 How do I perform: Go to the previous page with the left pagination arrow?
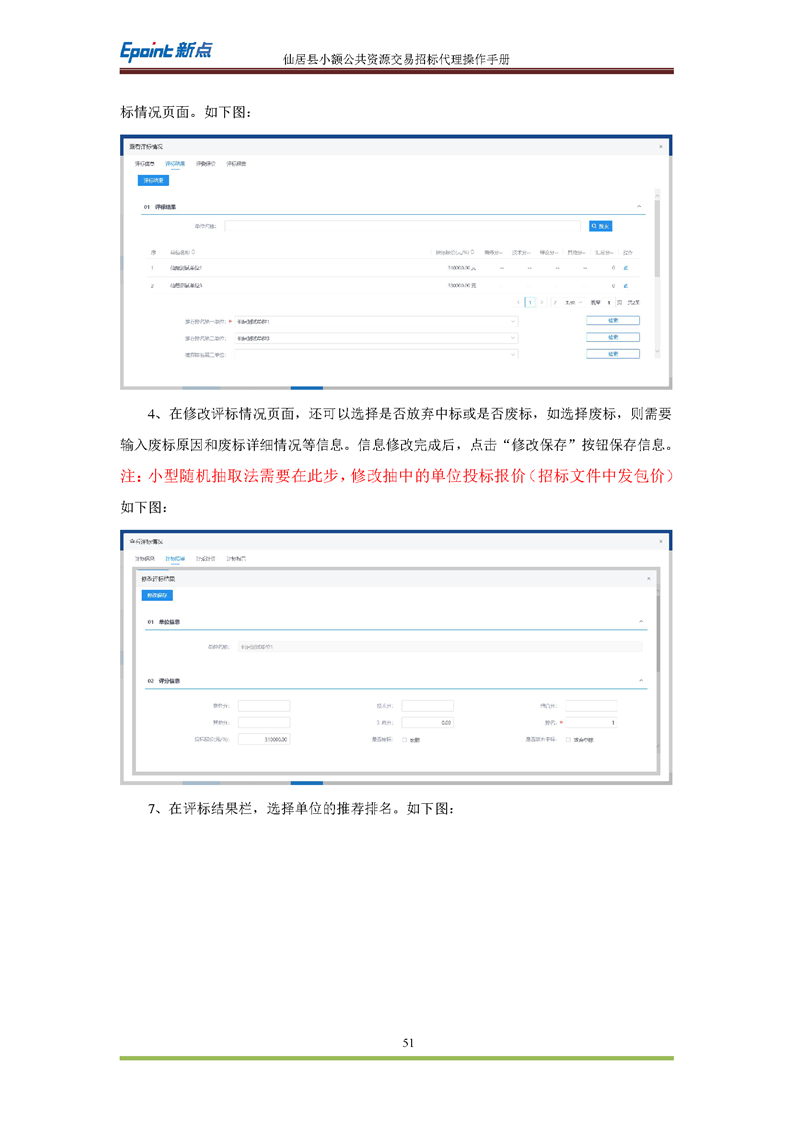click(519, 303)
